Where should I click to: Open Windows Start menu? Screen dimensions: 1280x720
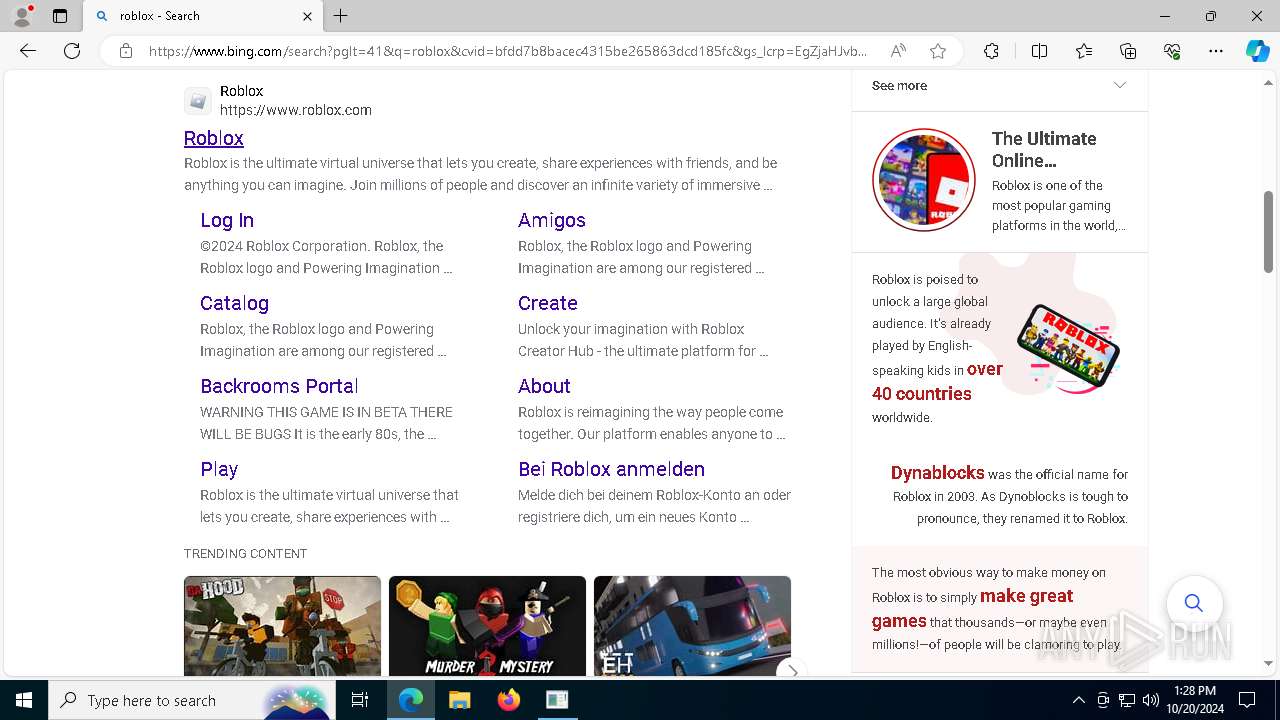click(24, 700)
